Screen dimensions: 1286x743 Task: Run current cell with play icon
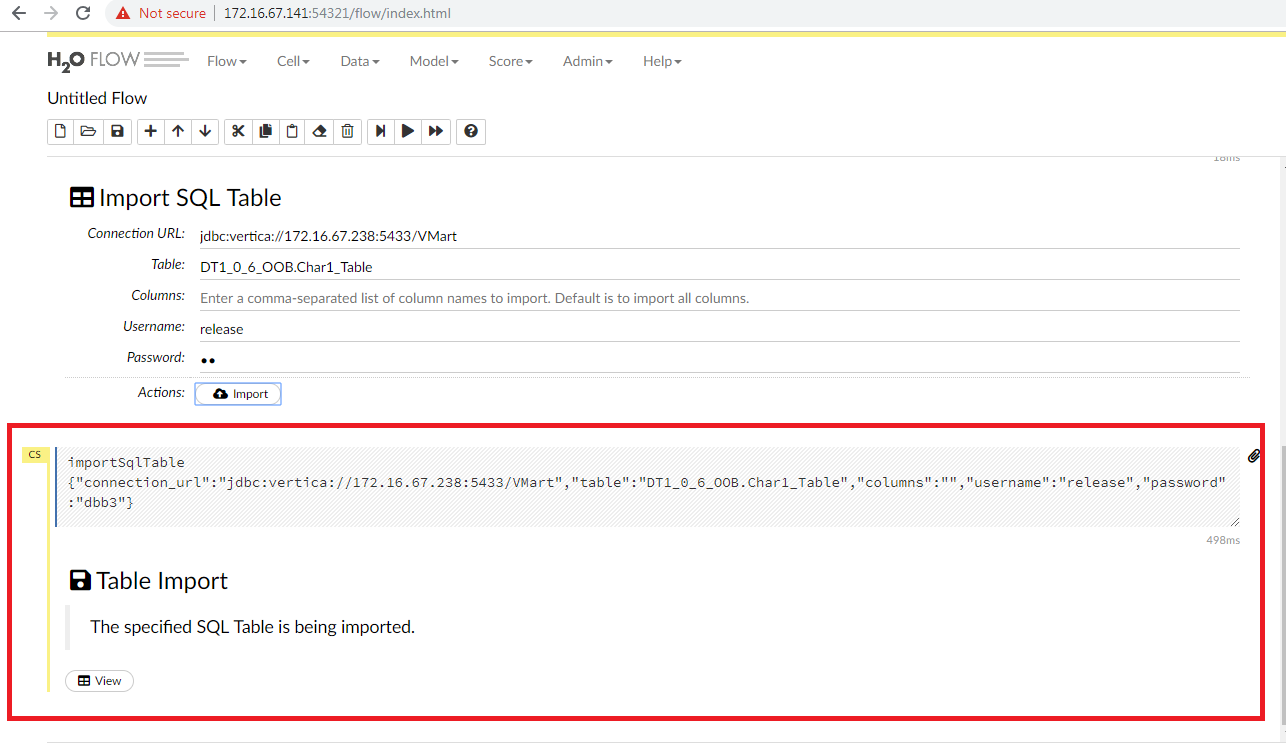point(408,131)
